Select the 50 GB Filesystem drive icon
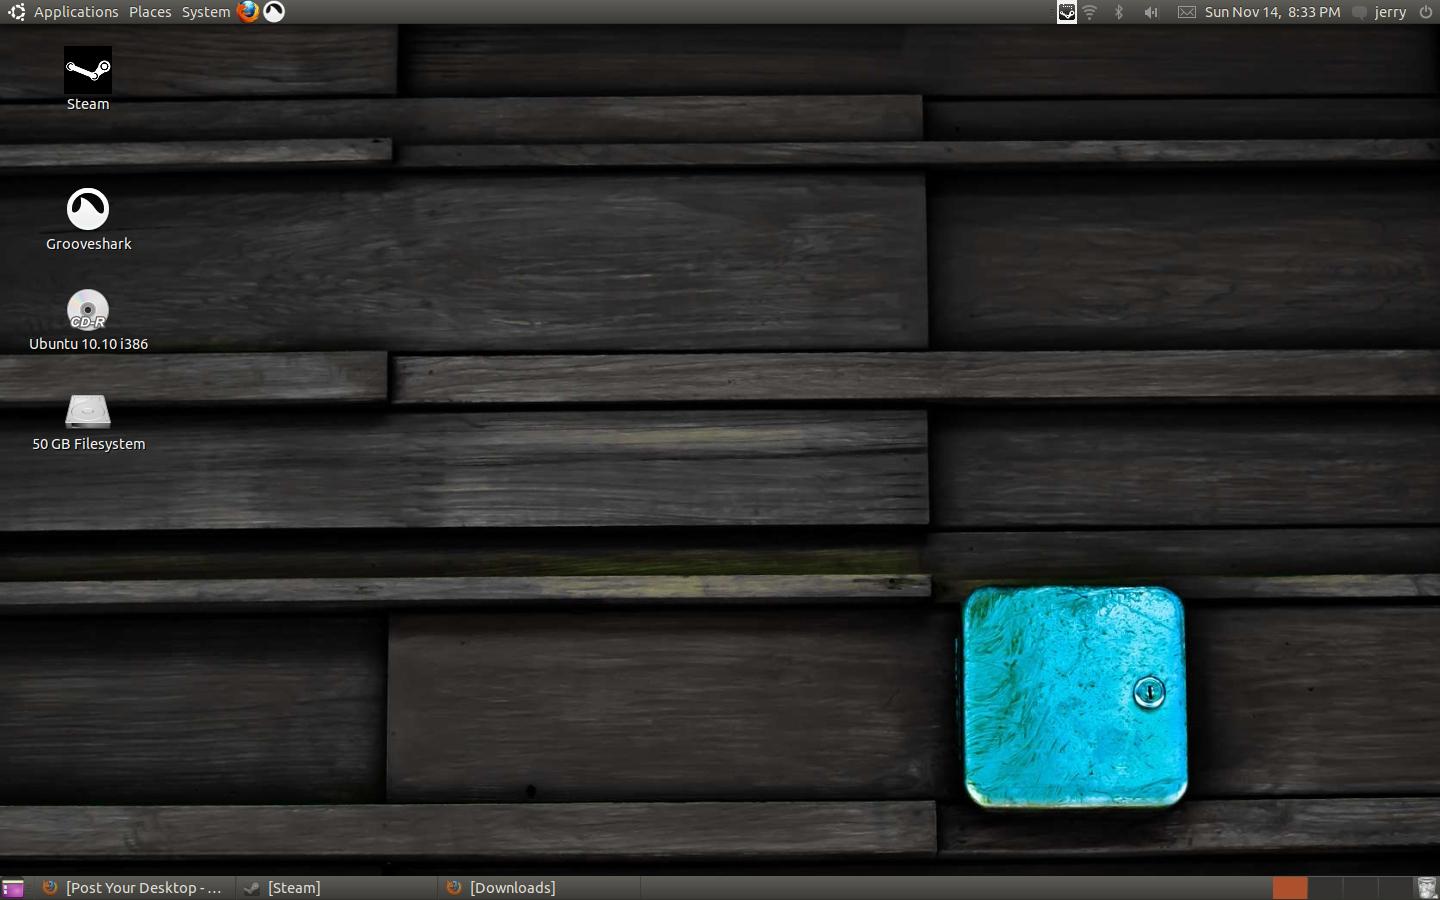 tap(88, 411)
